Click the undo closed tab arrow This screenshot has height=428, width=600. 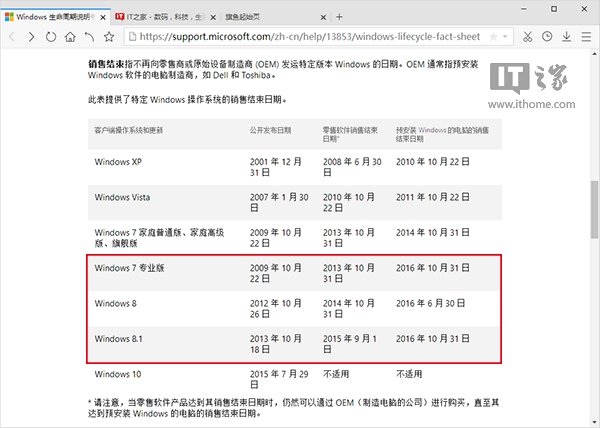[89, 37]
